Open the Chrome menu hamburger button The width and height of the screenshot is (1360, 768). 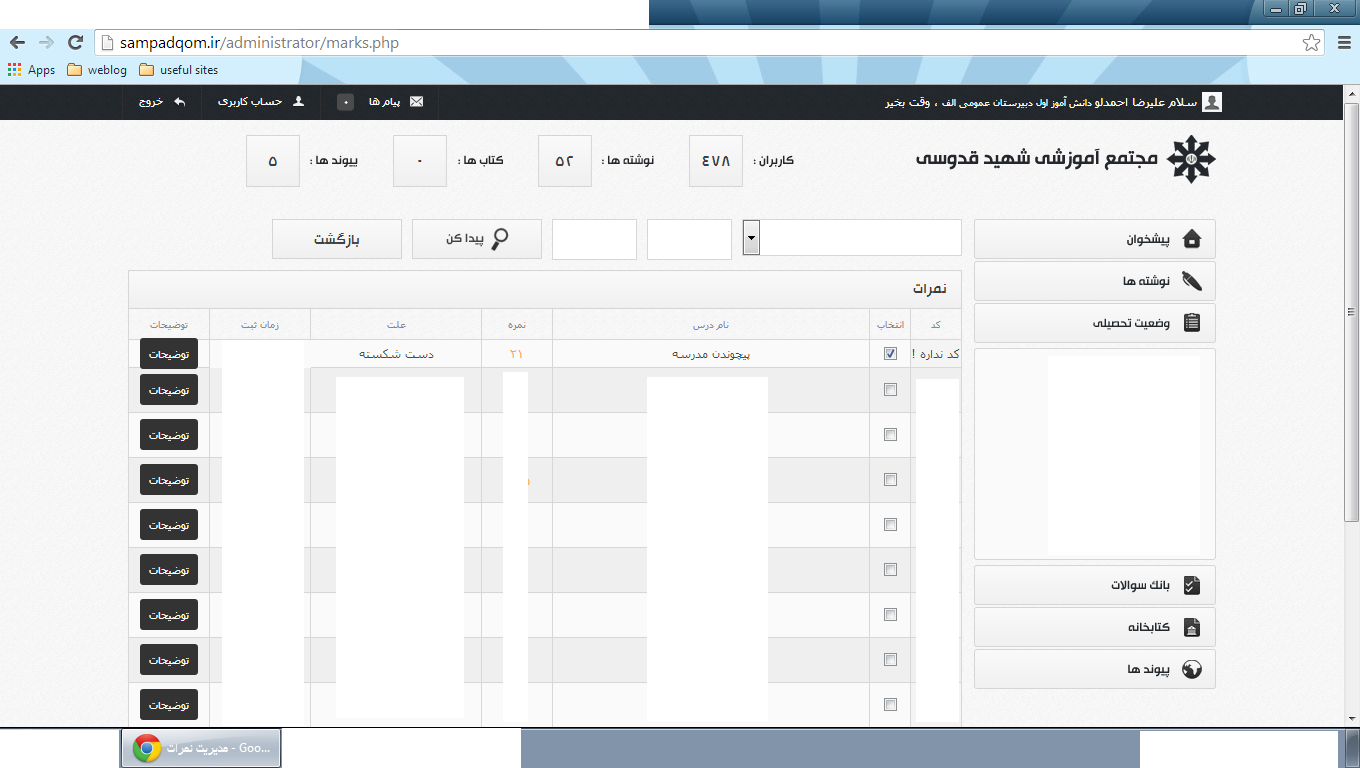(1343, 42)
